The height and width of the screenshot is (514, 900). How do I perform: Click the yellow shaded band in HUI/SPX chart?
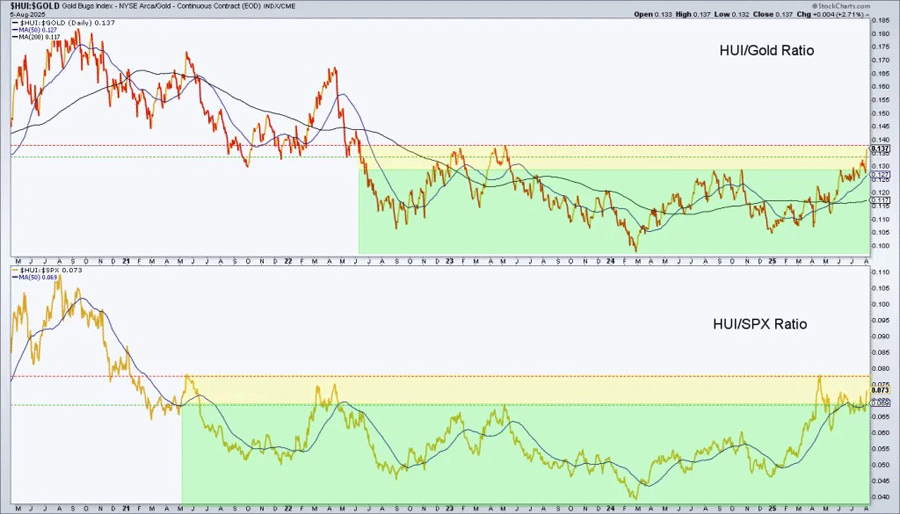[500, 390]
